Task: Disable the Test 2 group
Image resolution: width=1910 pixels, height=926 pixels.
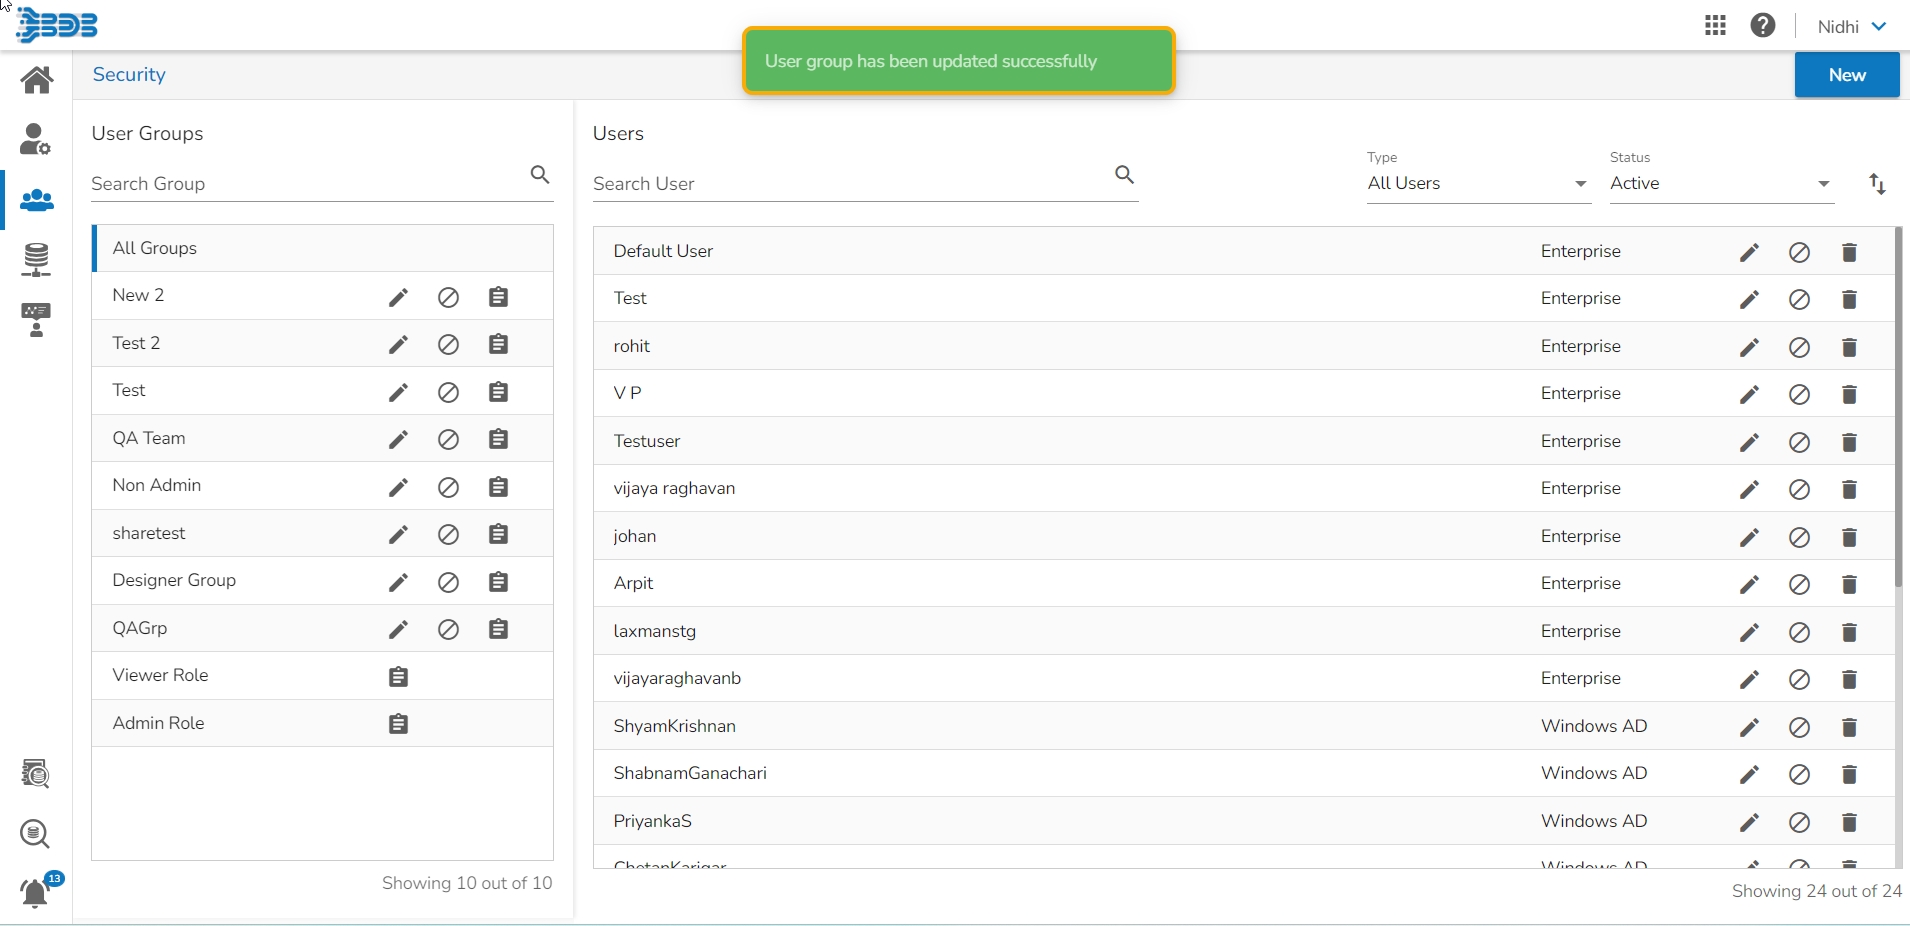Action: (448, 344)
